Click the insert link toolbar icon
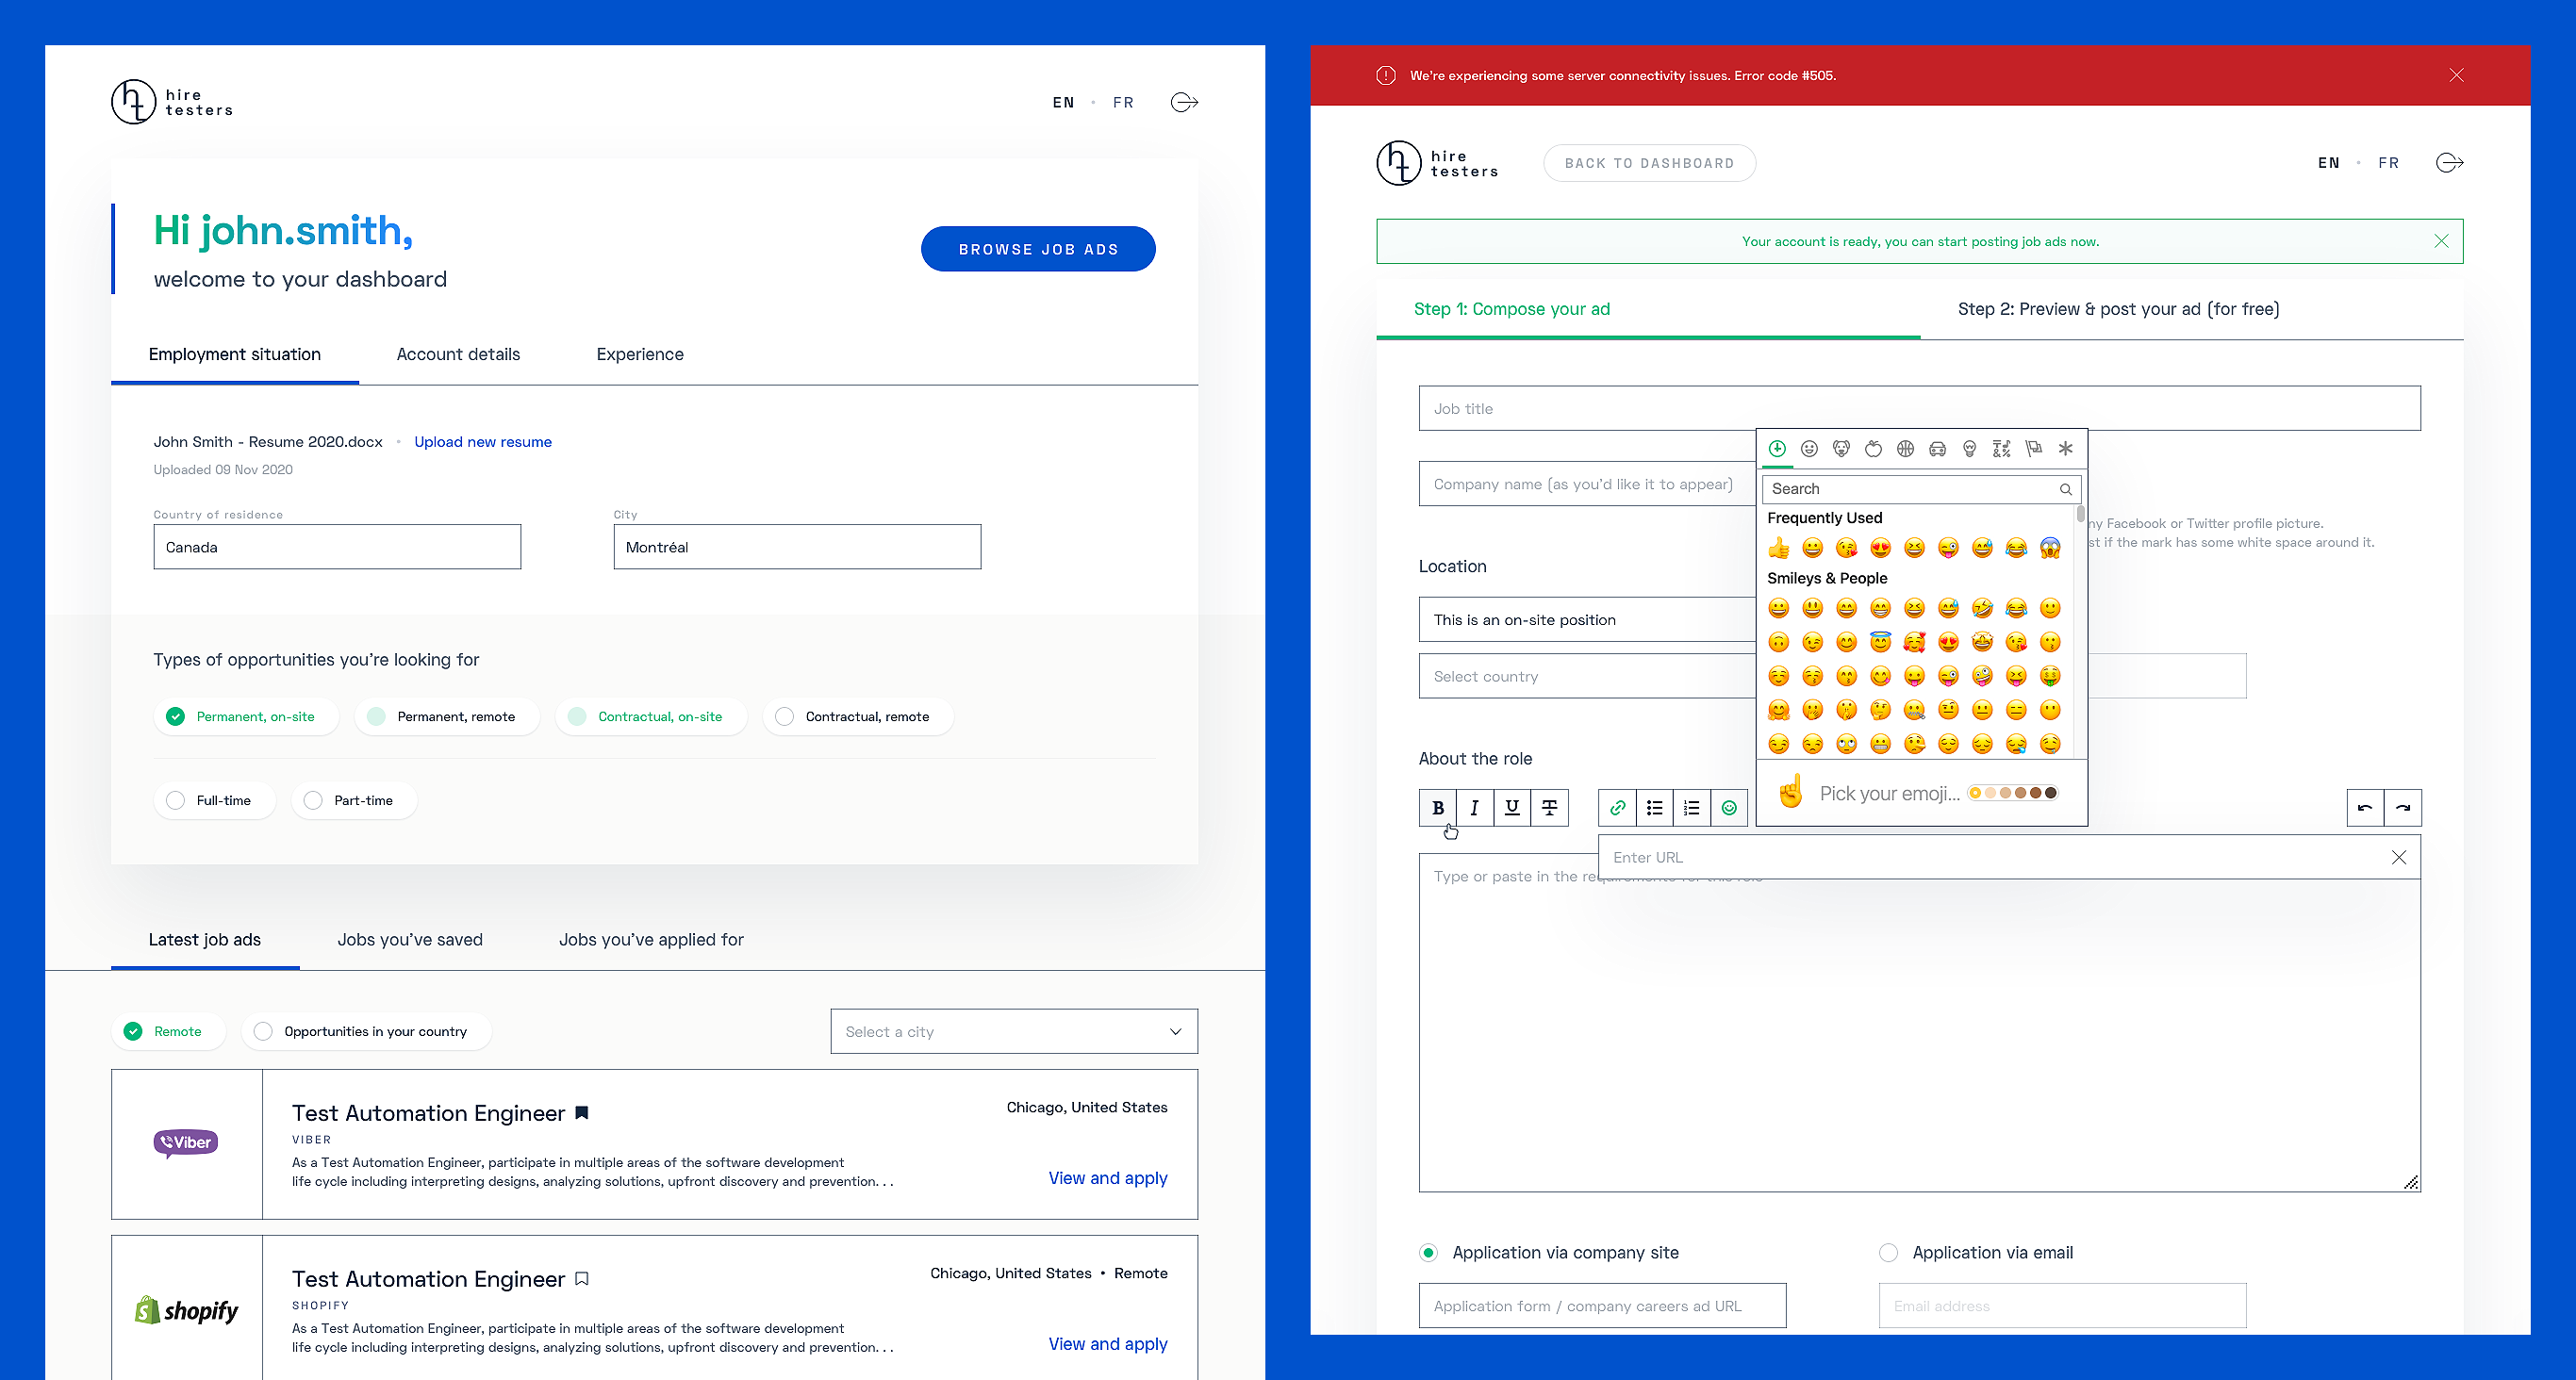This screenshot has height=1380, width=2576. (x=1617, y=807)
